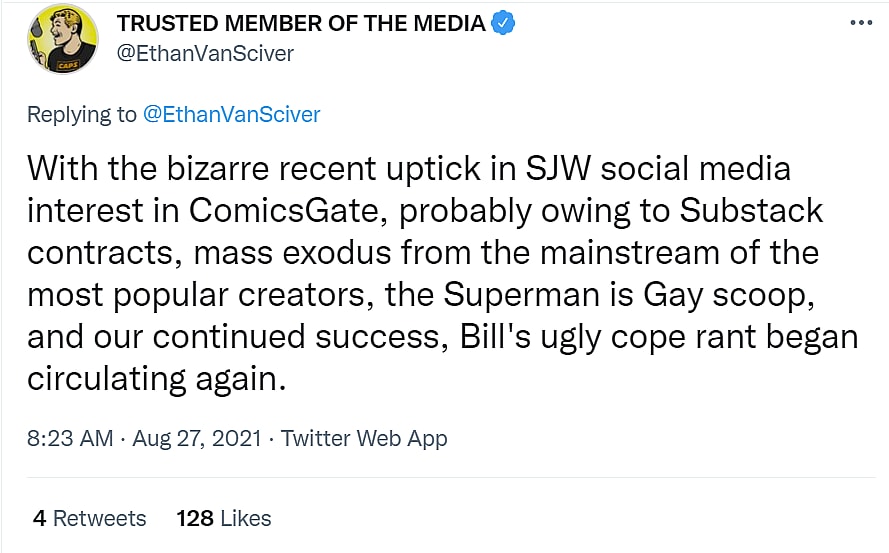889x553 pixels.
Task: Open the Twitter Web App source link
Action: [364, 438]
